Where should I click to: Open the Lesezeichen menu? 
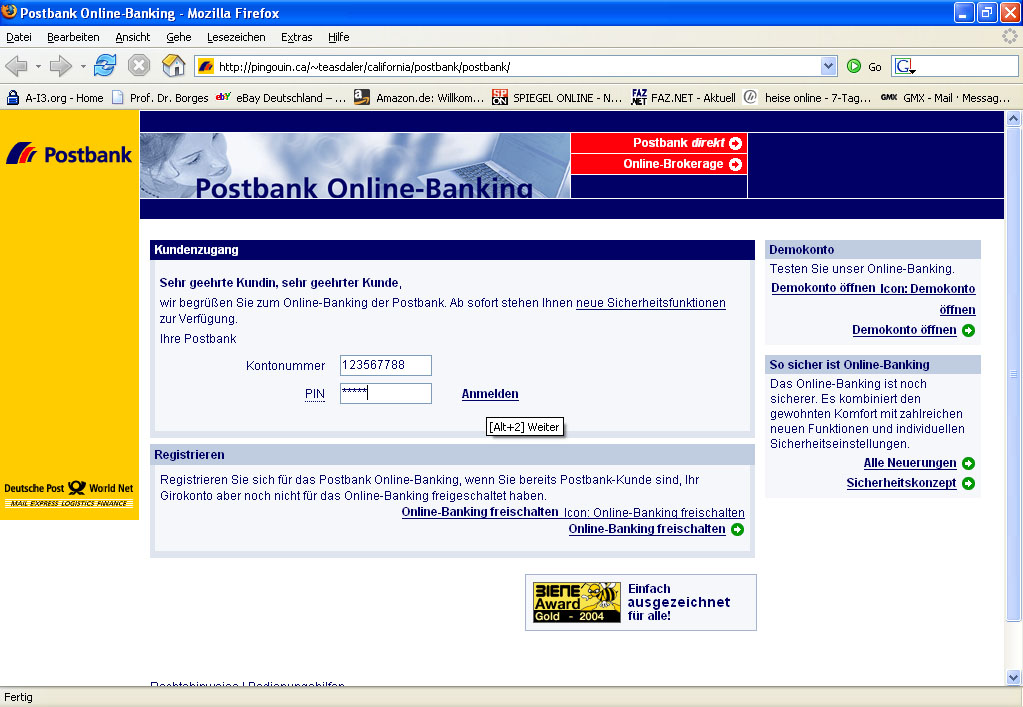(236, 37)
